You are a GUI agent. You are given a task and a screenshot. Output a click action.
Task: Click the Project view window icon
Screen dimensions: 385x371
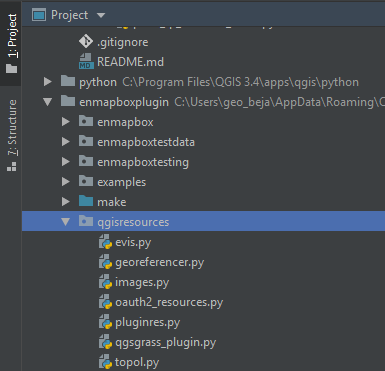tap(39, 15)
